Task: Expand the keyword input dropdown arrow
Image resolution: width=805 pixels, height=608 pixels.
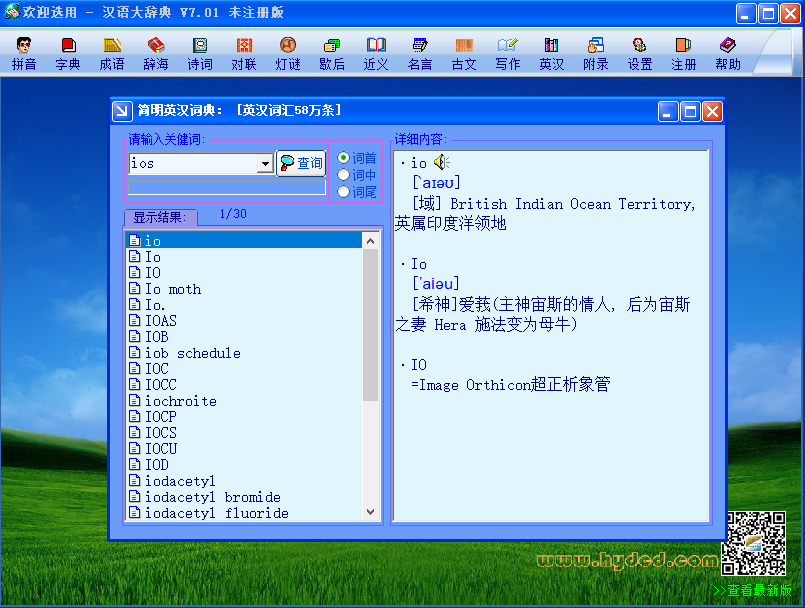Action: (265, 164)
